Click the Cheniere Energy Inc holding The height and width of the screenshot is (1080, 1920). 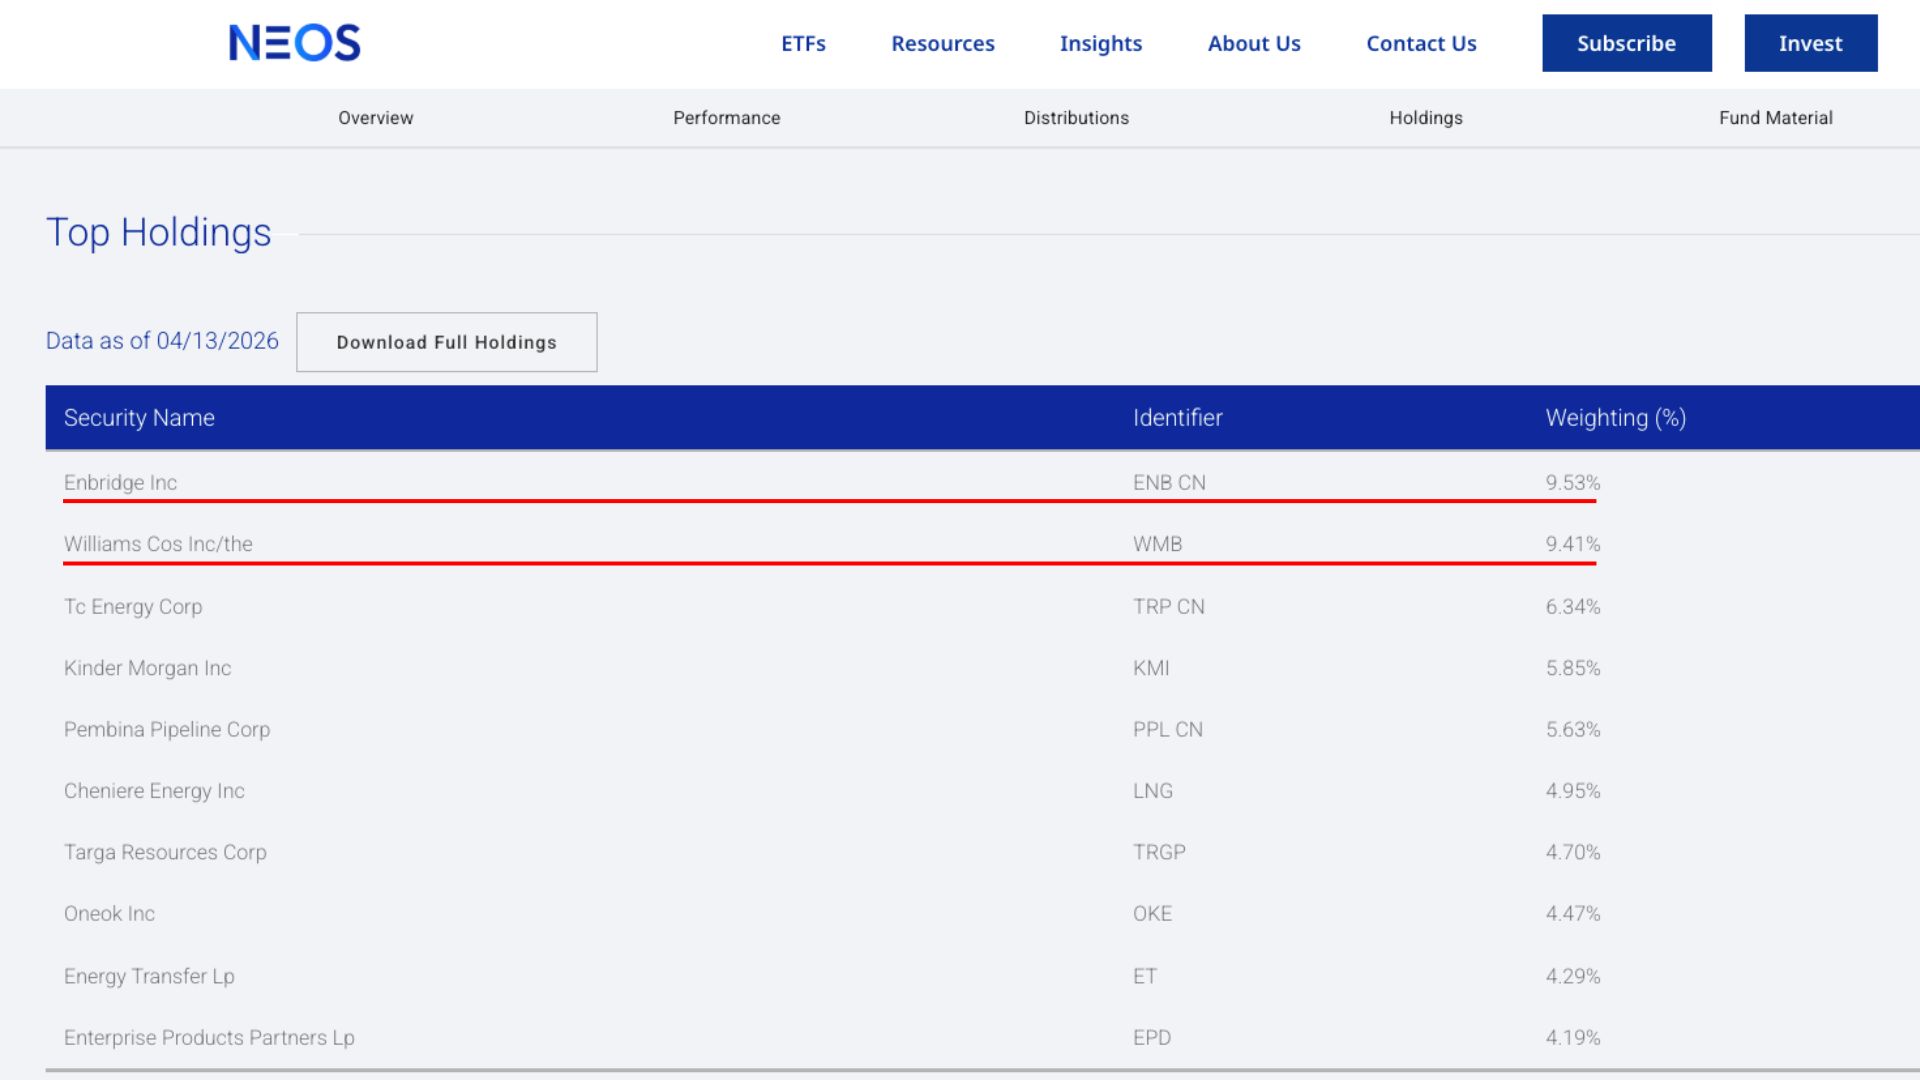(x=154, y=791)
